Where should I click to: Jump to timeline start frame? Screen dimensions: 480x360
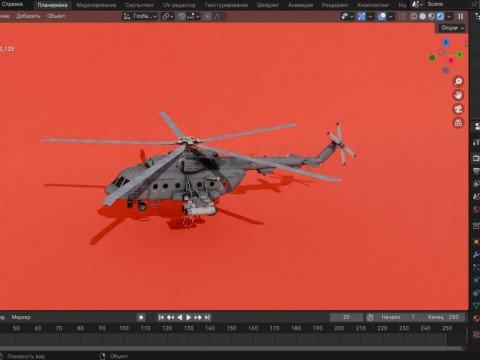click(x=161, y=317)
